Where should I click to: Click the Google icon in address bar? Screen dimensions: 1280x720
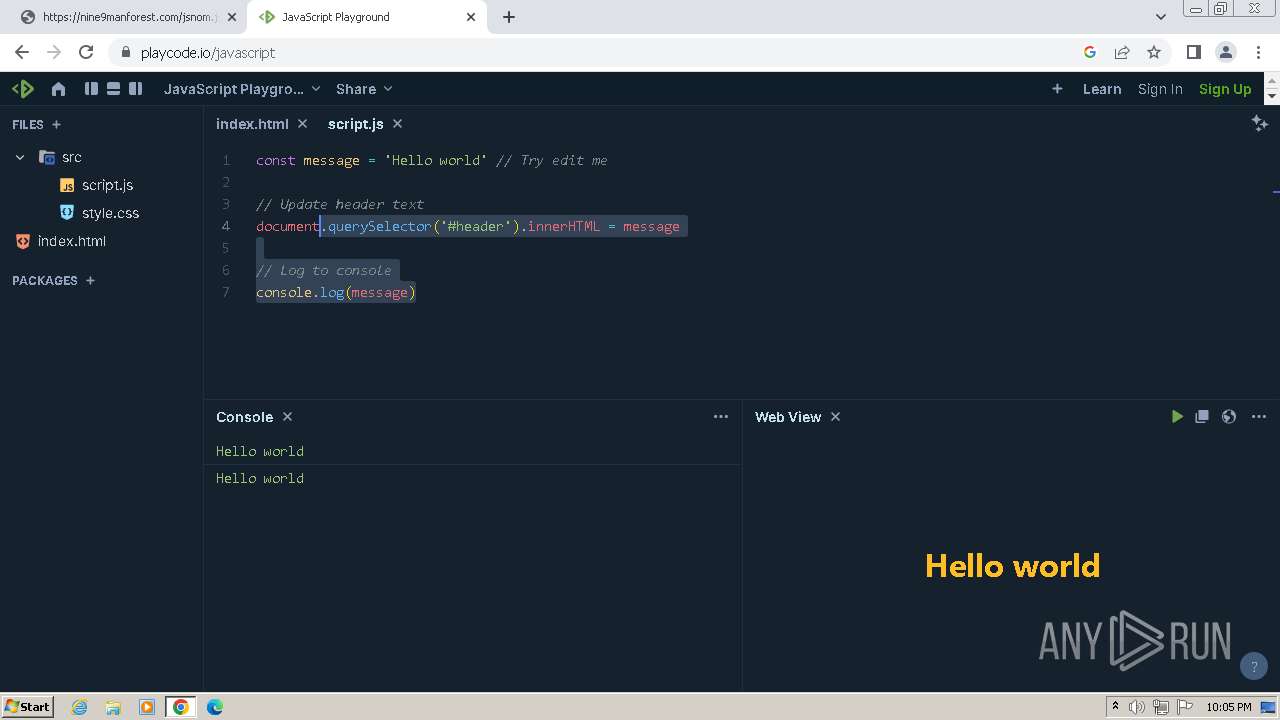1090,52
